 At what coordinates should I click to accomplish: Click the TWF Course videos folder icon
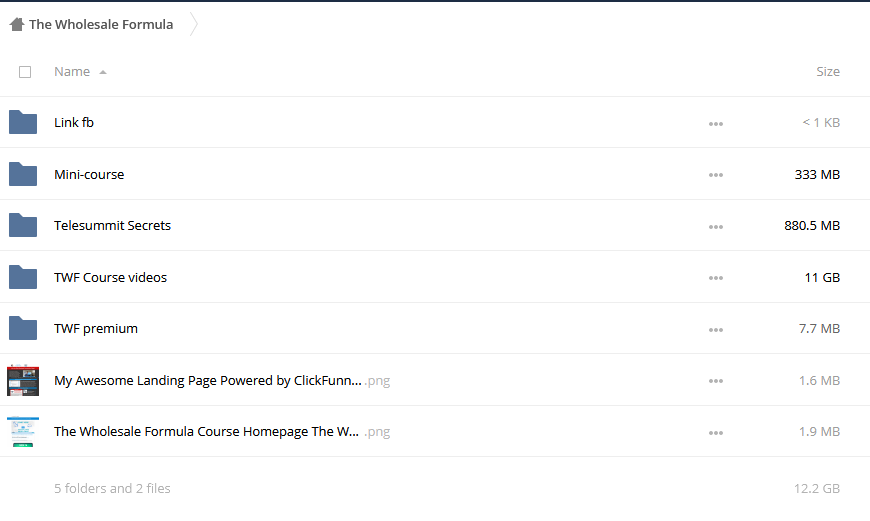click(23, 277)
